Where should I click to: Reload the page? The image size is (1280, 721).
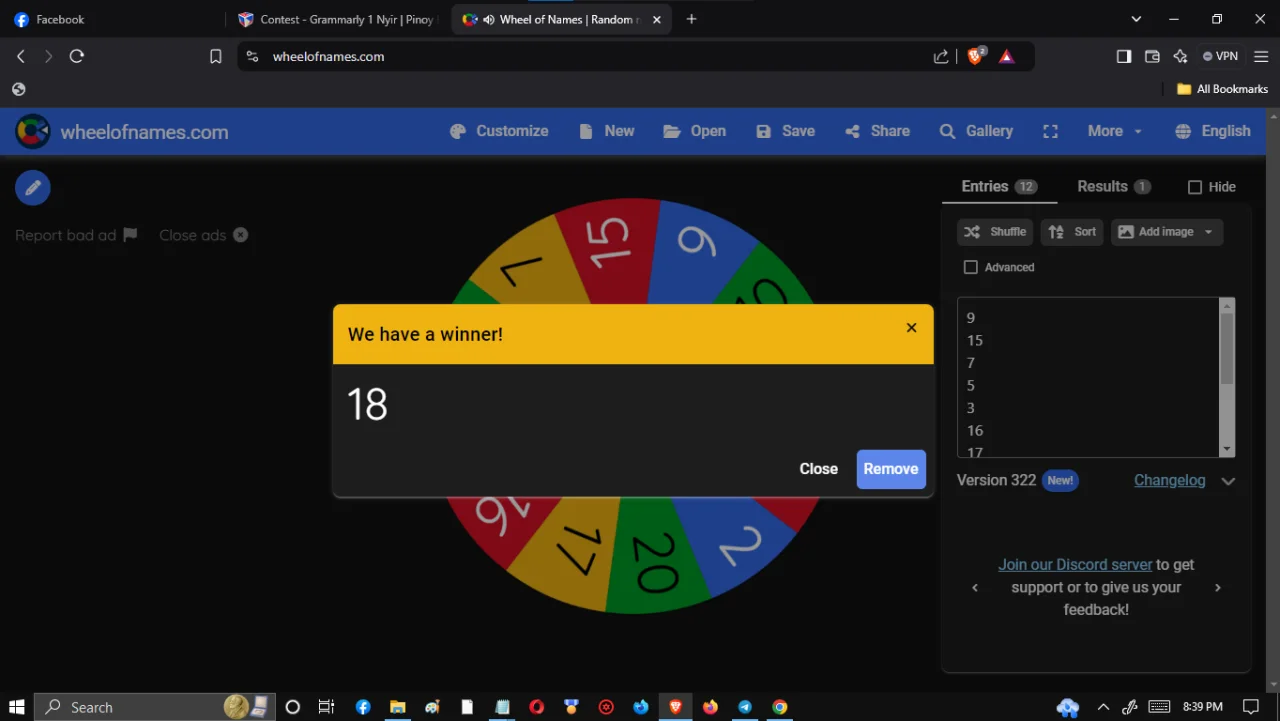click(x=77, y=57)
